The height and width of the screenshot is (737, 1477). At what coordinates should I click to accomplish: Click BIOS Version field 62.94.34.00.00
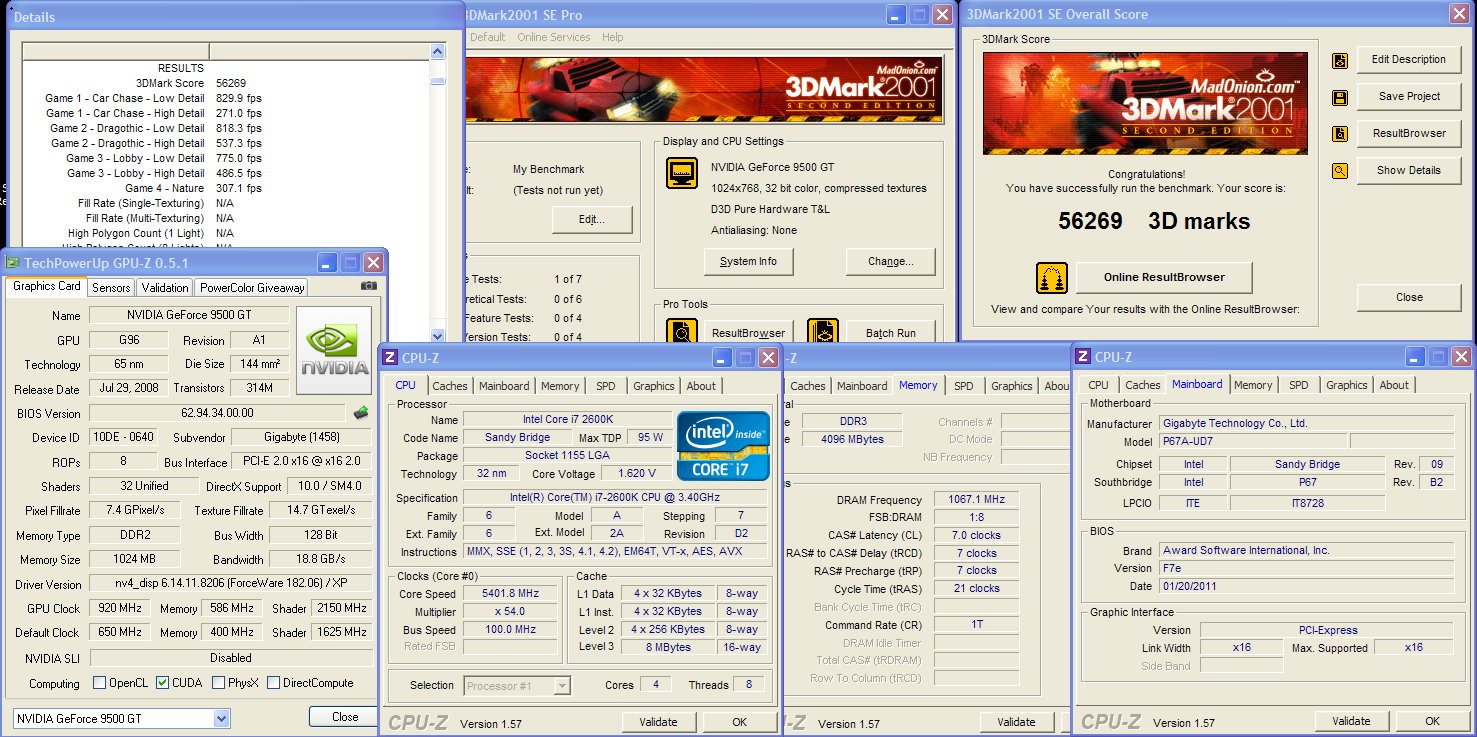[219, 413]
